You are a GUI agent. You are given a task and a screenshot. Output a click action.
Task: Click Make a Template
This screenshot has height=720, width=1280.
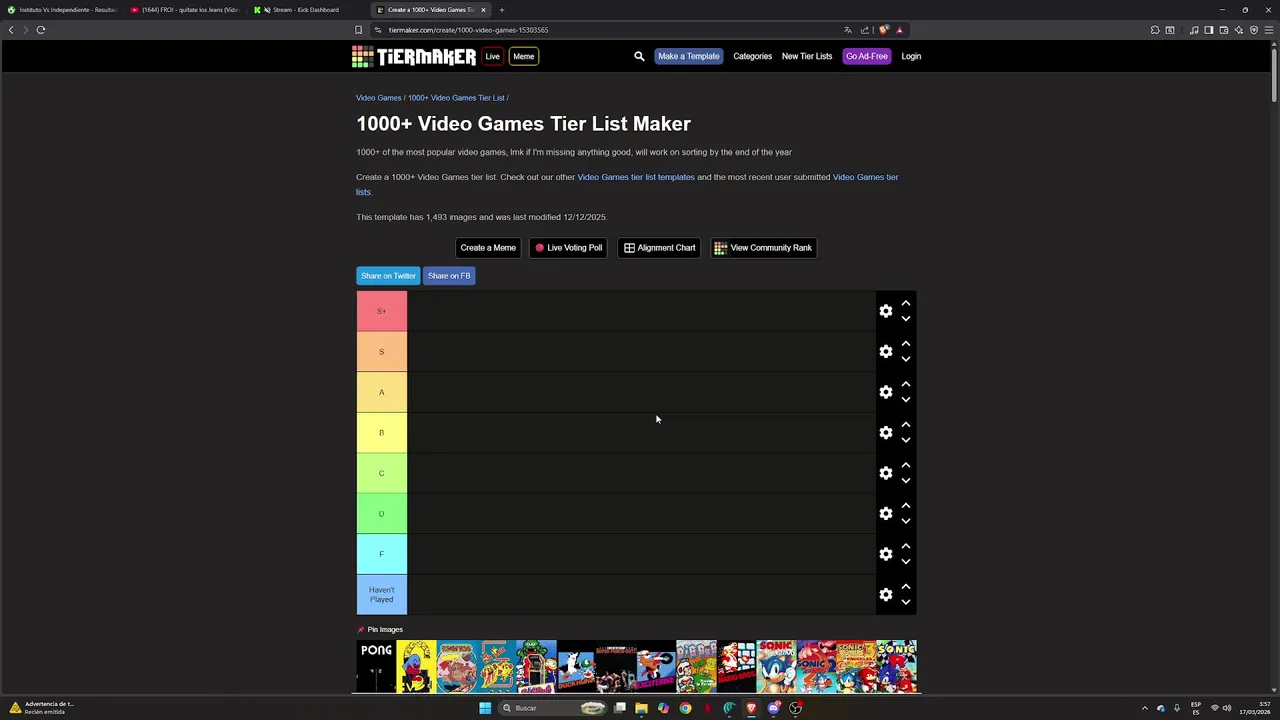[x=689, y=56]
